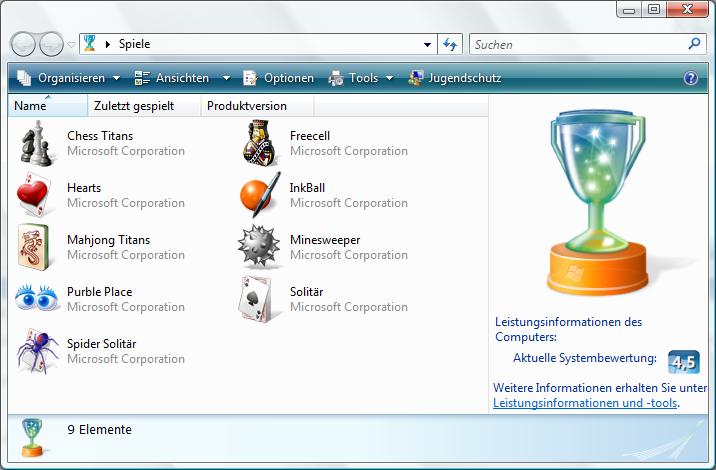Image resolution: width=716 pixels, height=470 pixels.
Task: Click Microsoft Corporation under InkBall
Action: tap(348, 203)
